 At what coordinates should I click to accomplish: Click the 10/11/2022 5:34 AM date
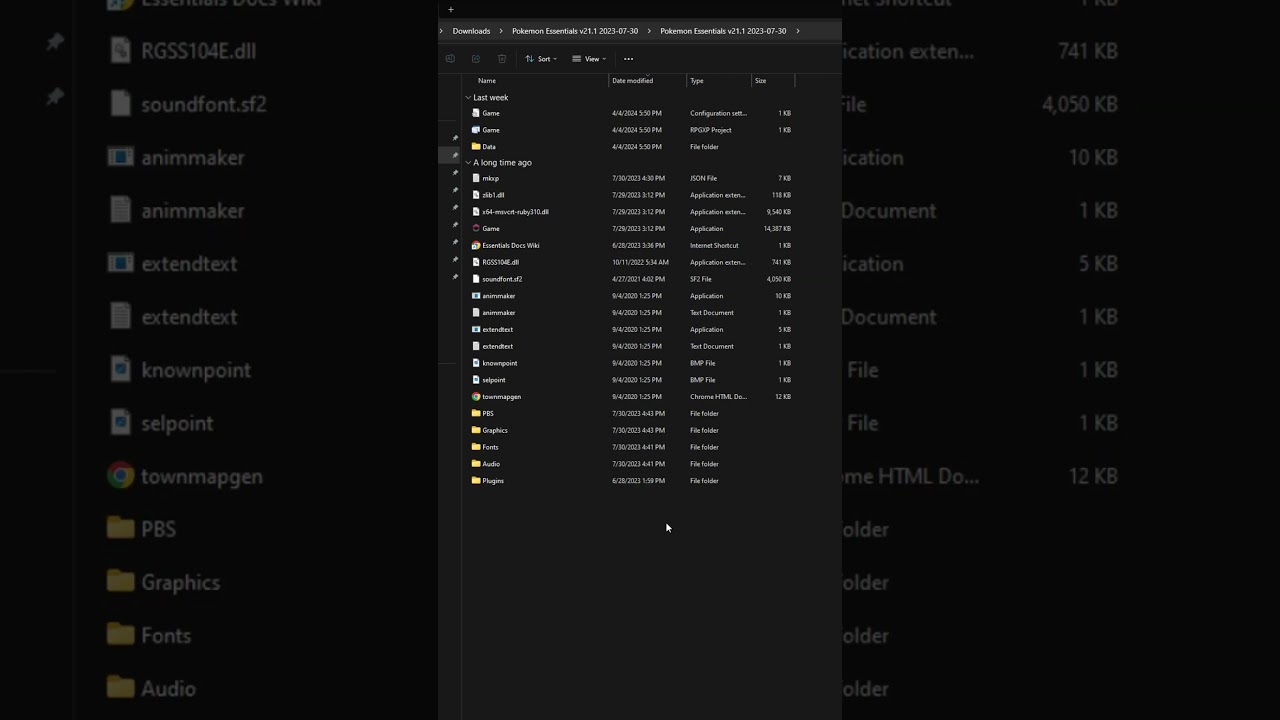click(640, 262)
